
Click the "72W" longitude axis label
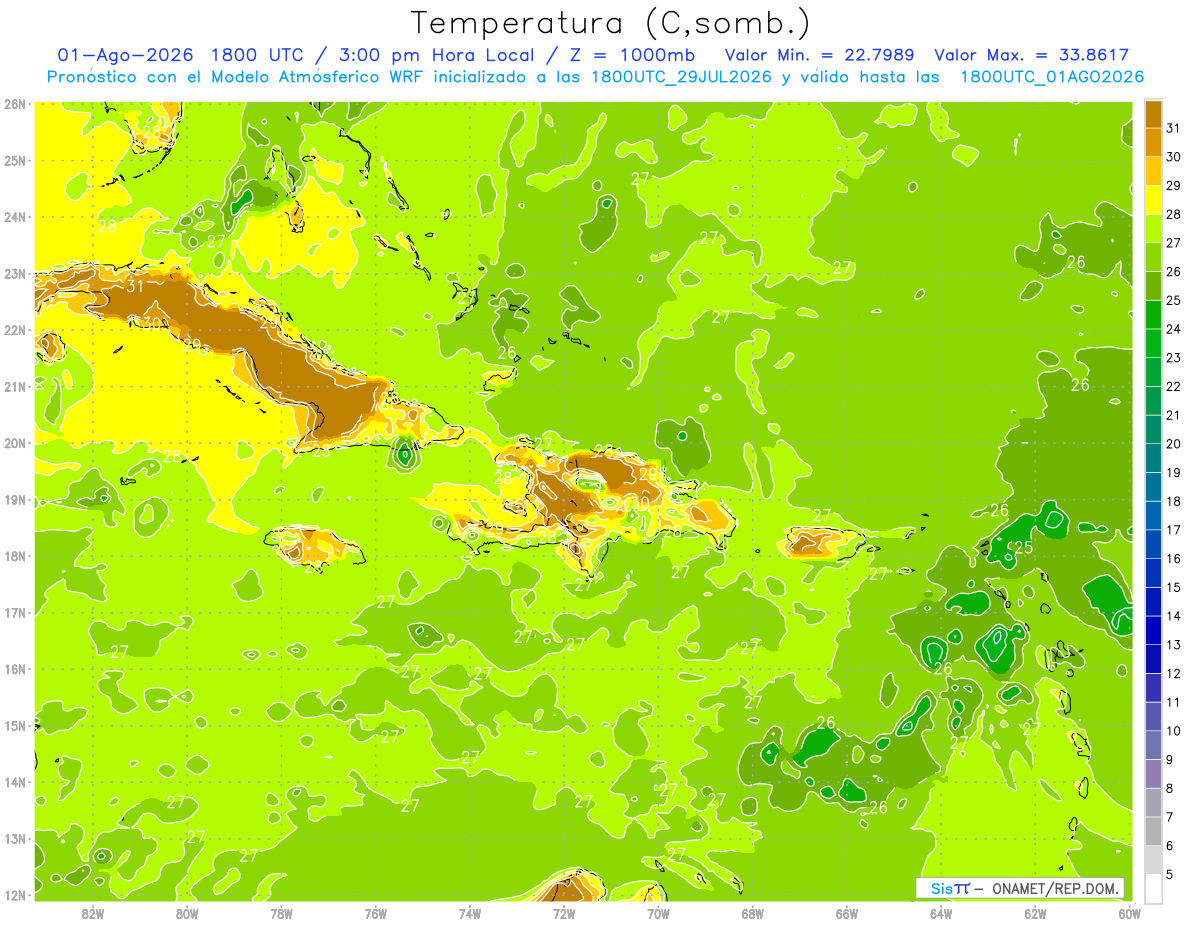564,914
